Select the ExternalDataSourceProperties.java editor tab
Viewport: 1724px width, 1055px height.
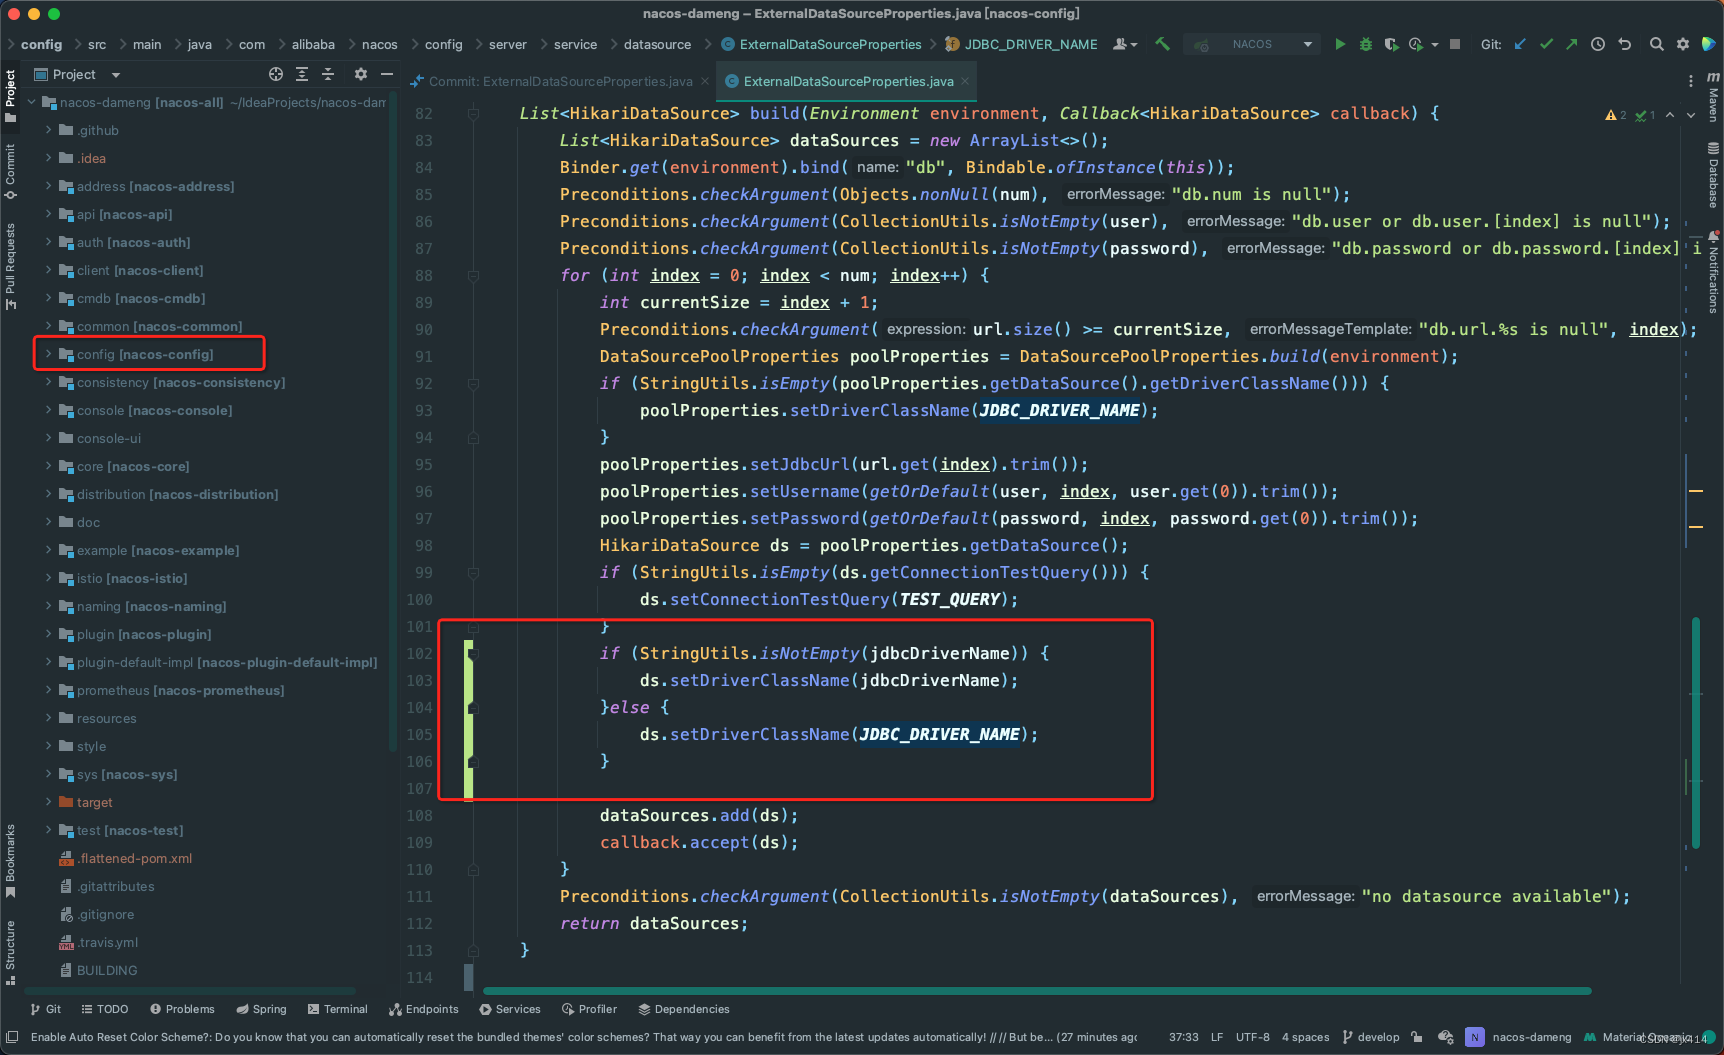(848, 81)
